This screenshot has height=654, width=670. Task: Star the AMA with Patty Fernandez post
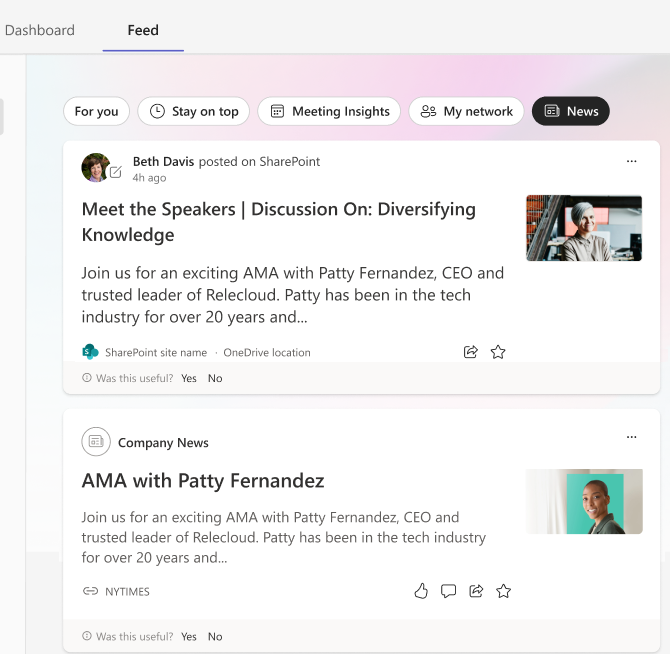(x=504, y=591)
